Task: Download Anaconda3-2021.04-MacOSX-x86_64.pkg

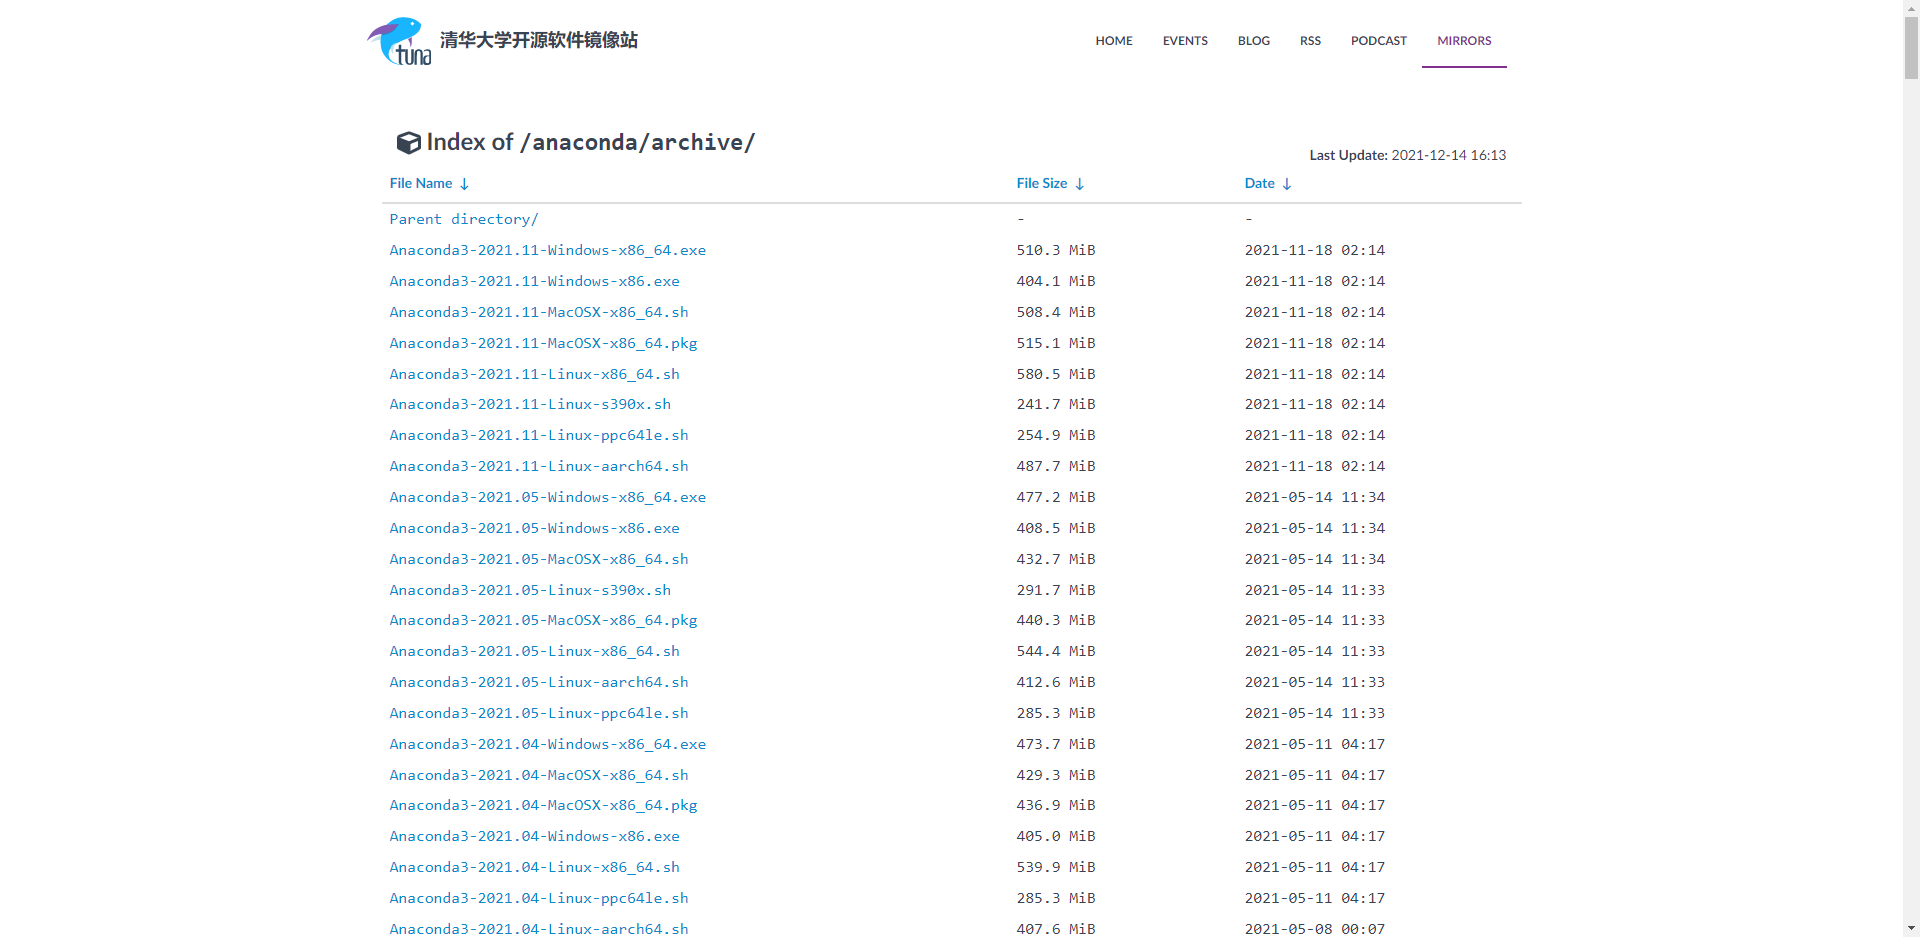Action: click(x=544, y=805)
